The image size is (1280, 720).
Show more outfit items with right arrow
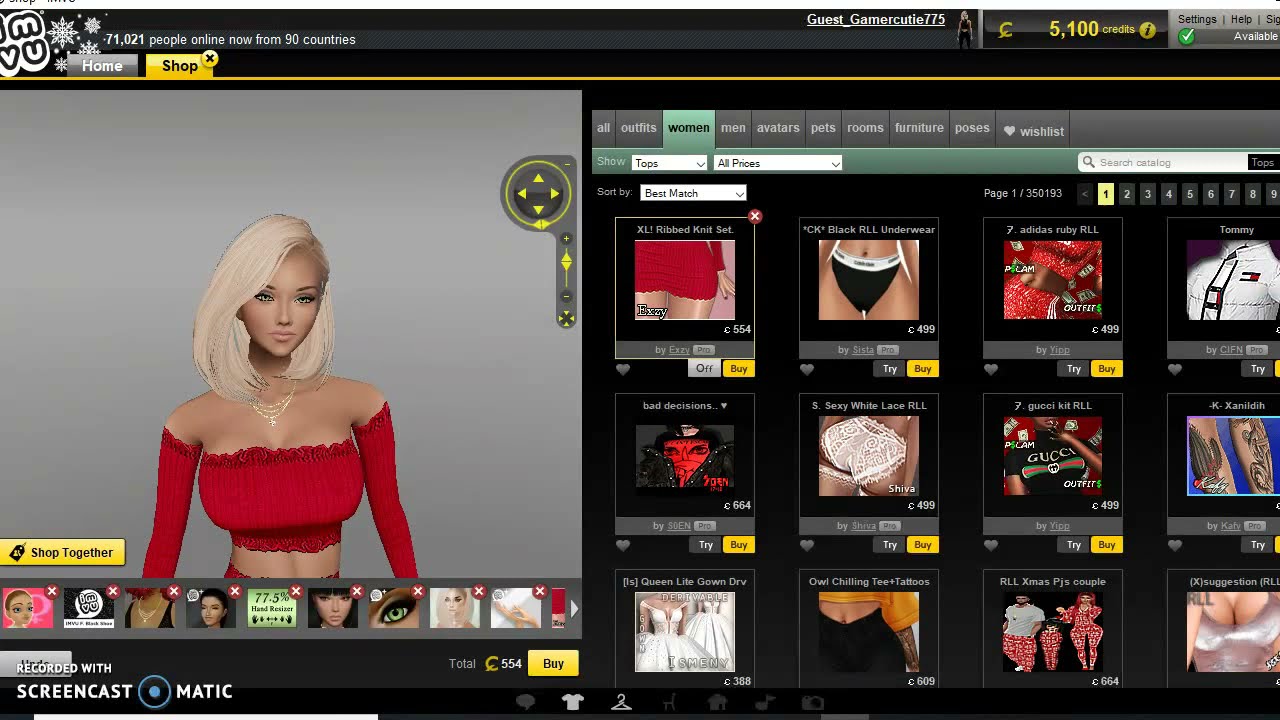point(574,608)
